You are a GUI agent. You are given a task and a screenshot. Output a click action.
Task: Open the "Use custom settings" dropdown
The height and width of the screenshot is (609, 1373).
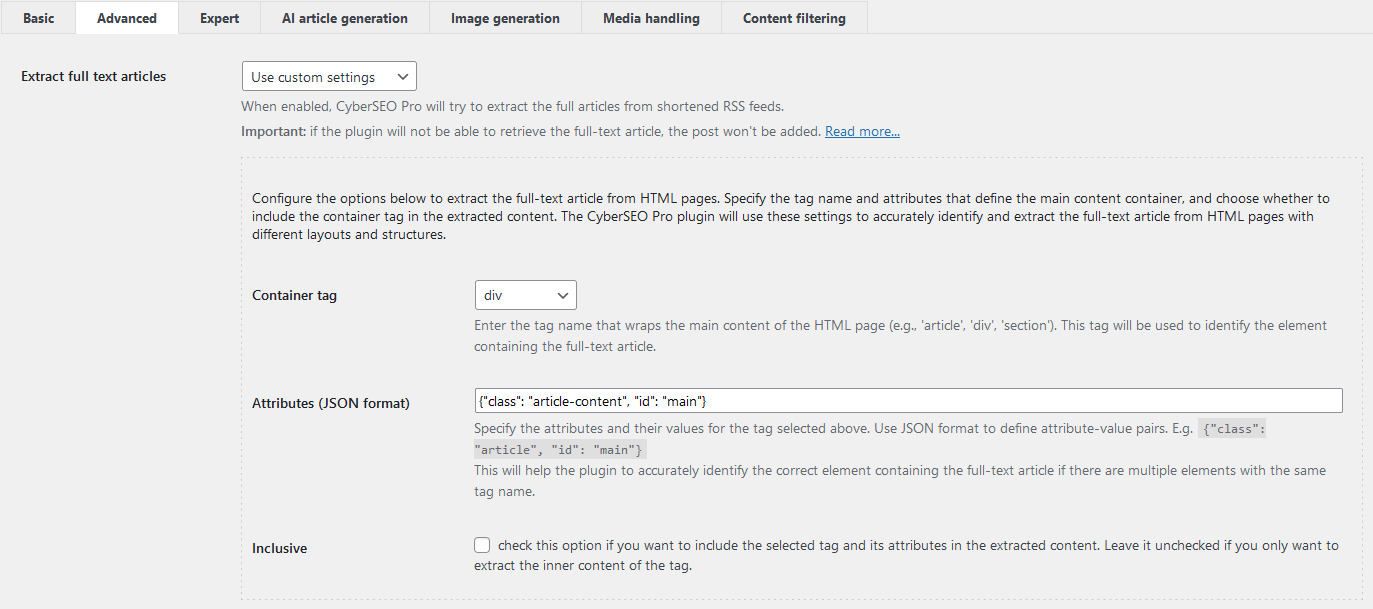pyautogui.click(x=329, y=75)
